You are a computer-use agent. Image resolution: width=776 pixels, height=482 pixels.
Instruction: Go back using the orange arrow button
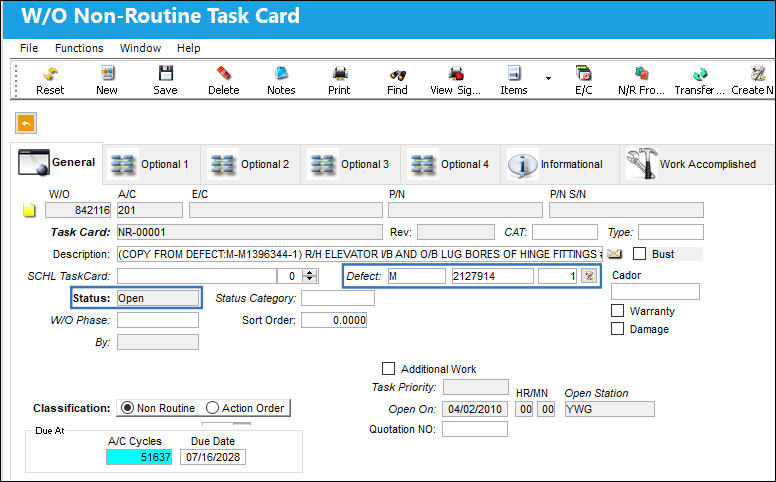click(x=26, y=123)
